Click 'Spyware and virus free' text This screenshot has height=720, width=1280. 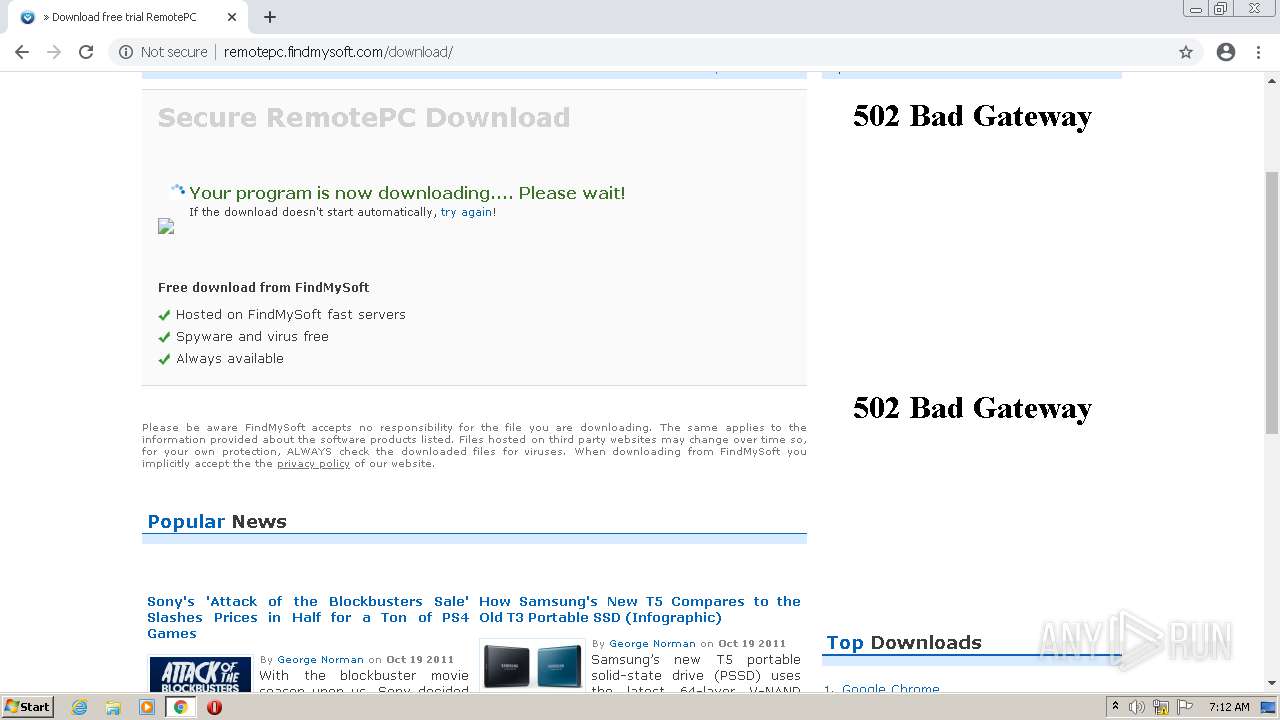coord(252,336)
